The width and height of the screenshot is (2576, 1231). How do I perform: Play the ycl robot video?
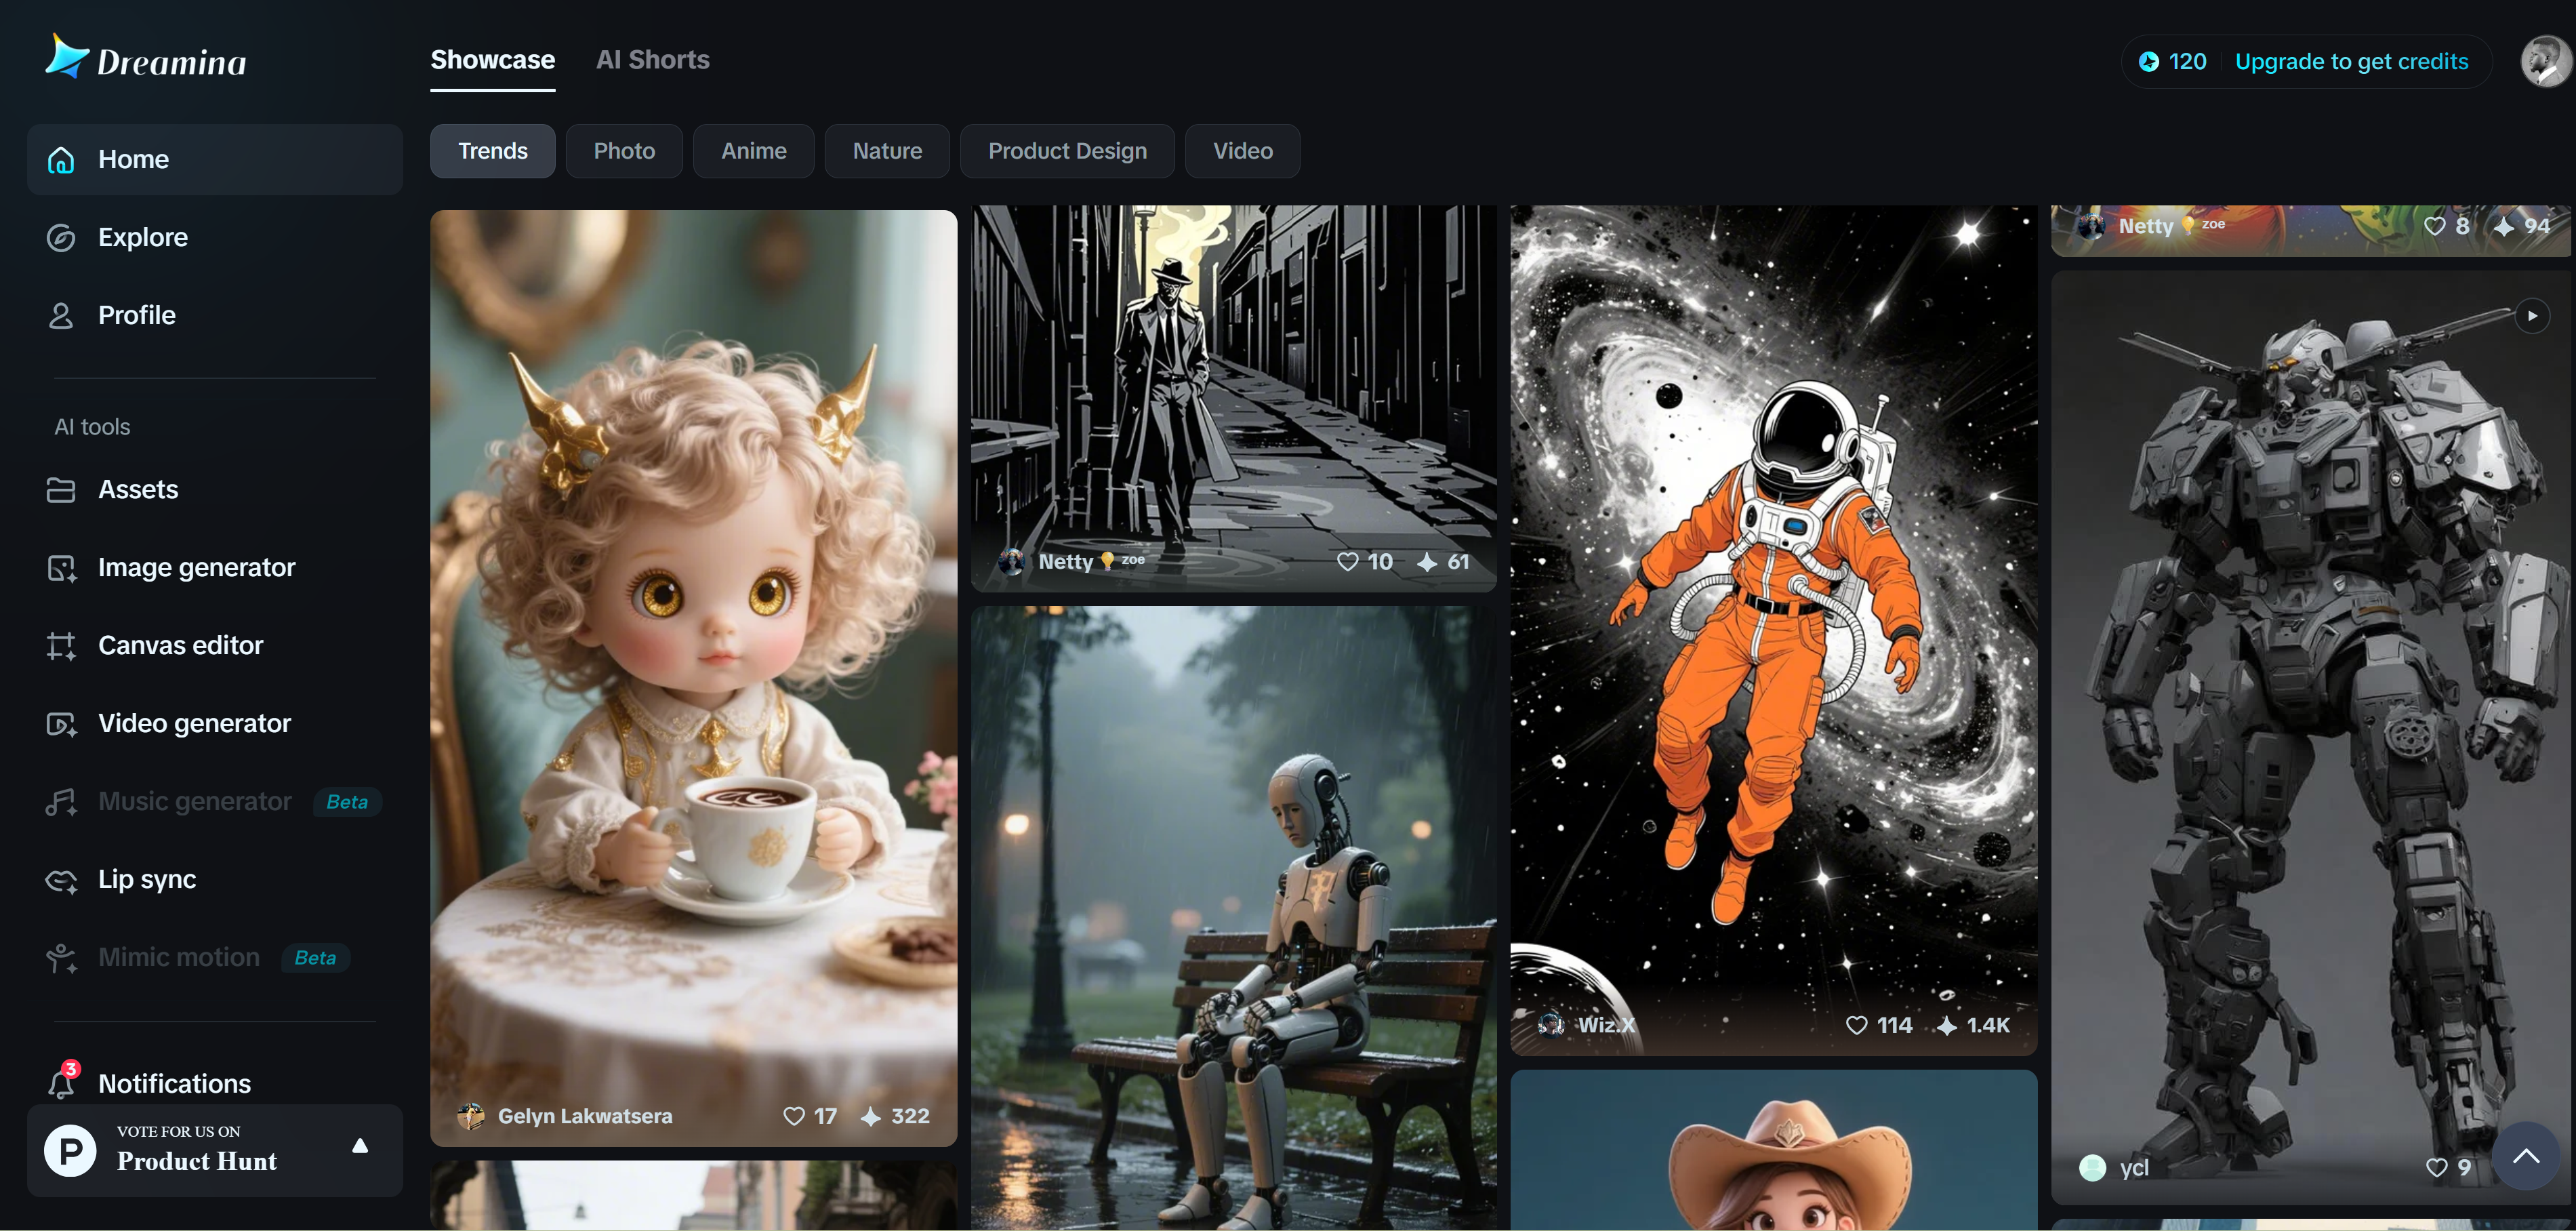pos(2532,316)
